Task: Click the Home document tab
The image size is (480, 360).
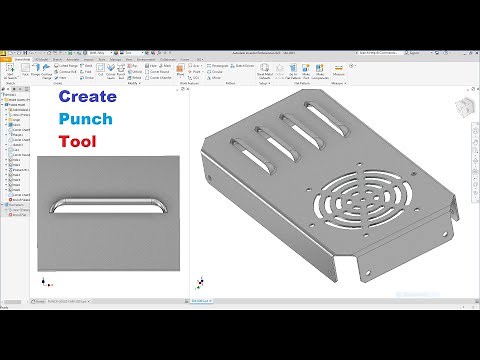Action: click(38, 301)
